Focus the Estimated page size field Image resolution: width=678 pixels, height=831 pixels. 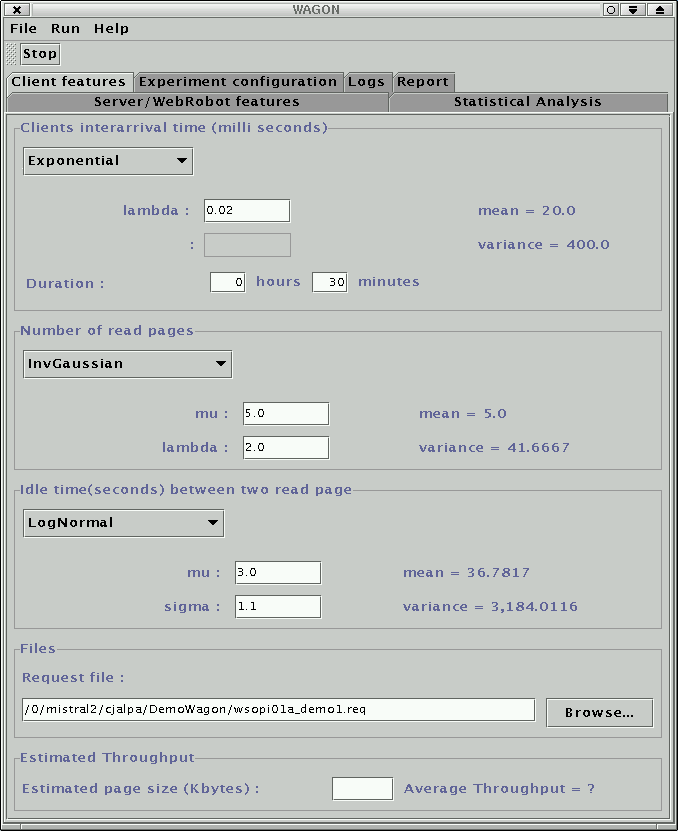pos(362,789)
